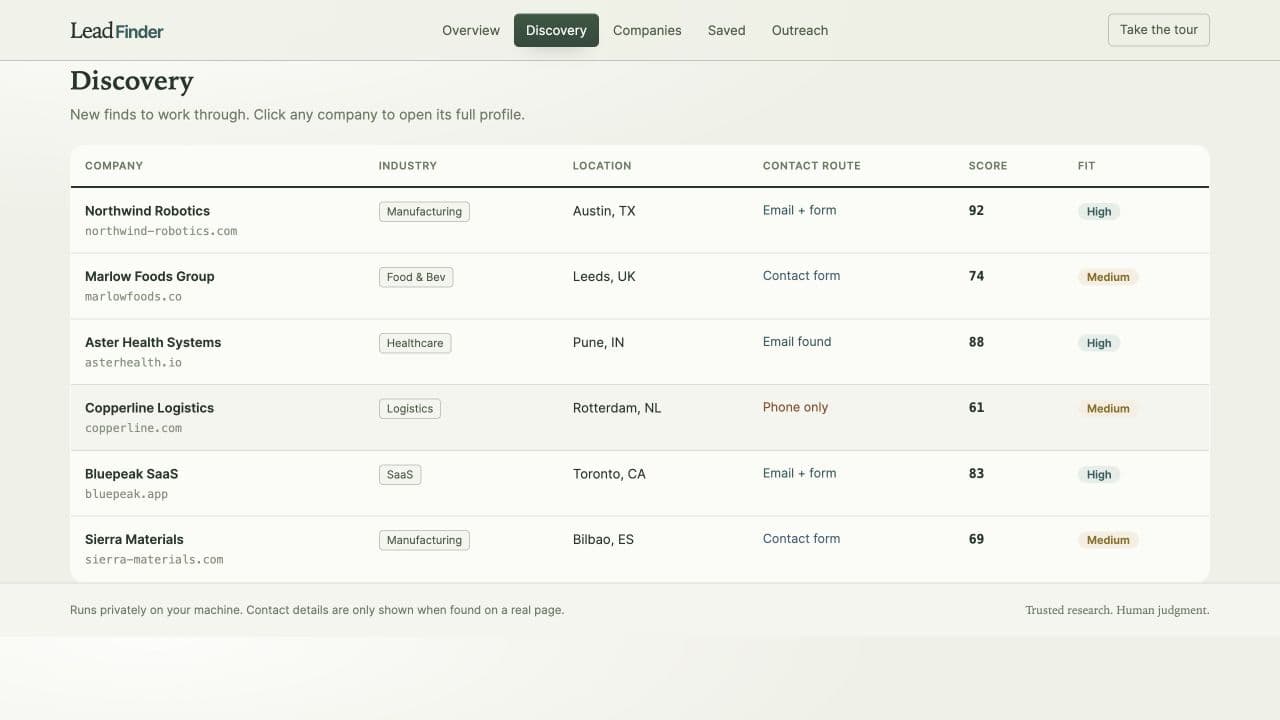The width and height of the screenshot is (1280, 720).
Task: Click the Location column header
Action: (602, 166)
